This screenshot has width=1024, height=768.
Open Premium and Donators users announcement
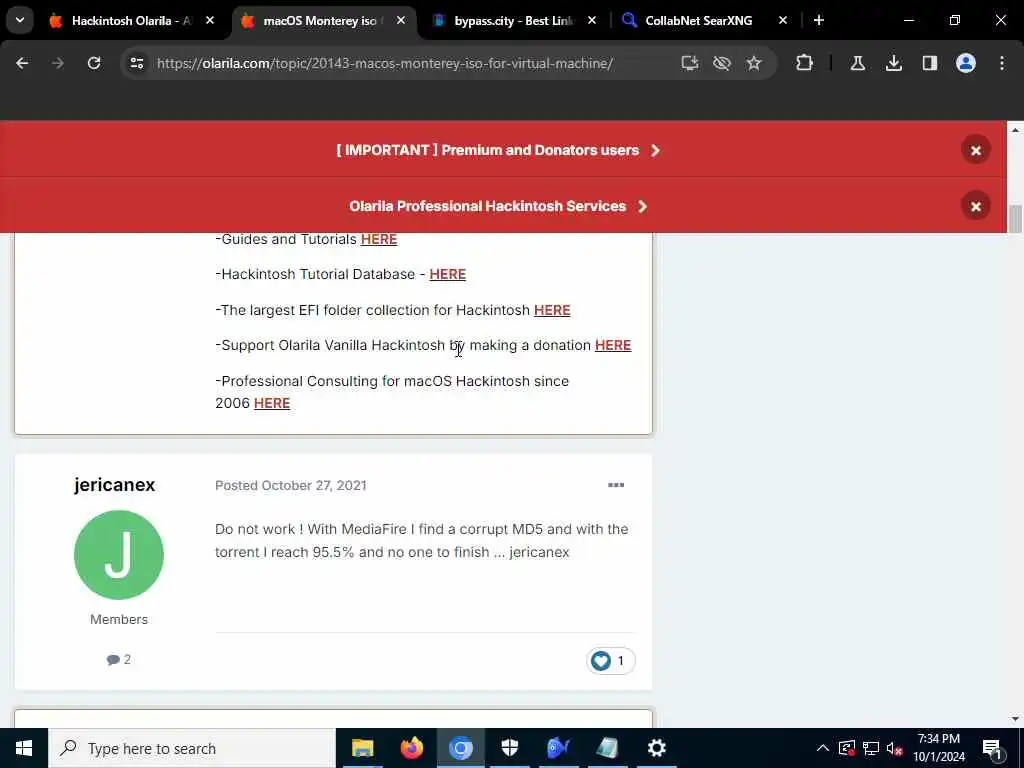[x=498, y=150]
